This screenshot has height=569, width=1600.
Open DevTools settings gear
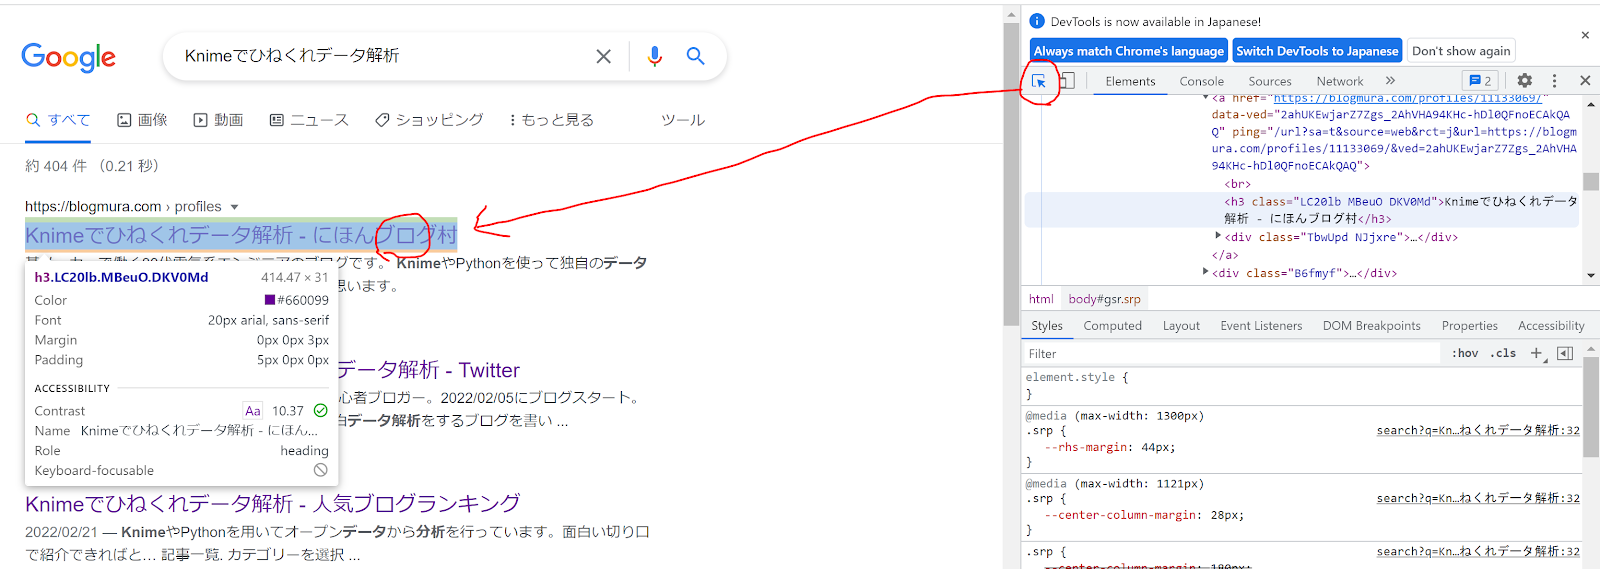1524,81
